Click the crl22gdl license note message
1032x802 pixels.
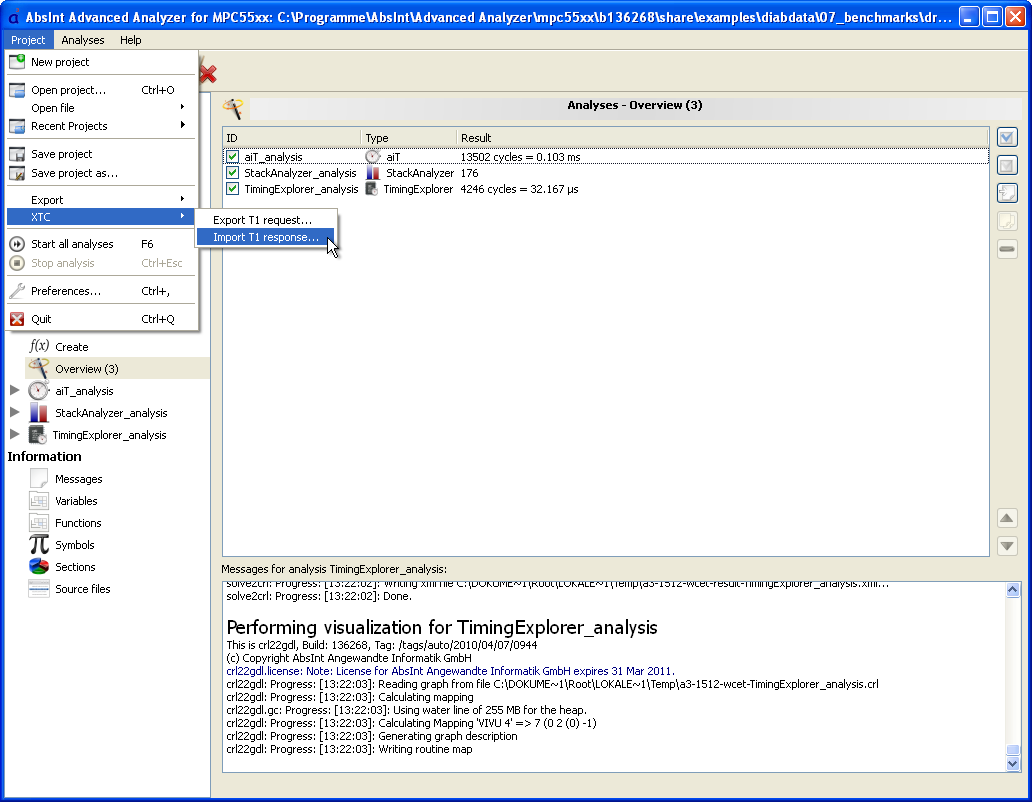pyautogui.click(x=450, y=671)
